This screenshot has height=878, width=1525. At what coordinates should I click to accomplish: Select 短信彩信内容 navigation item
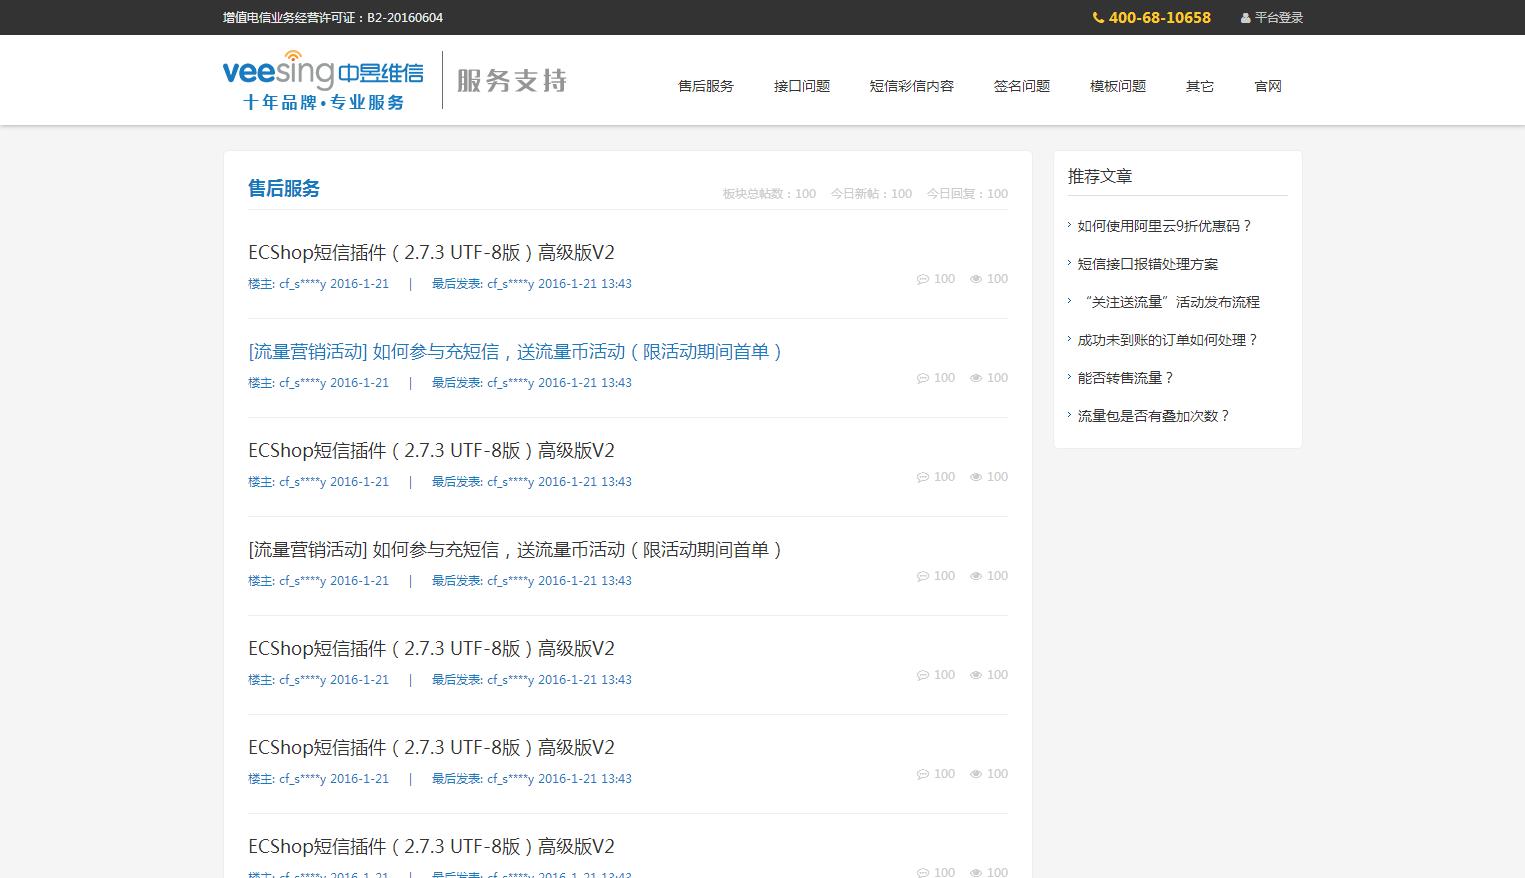click(x=911, y=86)
